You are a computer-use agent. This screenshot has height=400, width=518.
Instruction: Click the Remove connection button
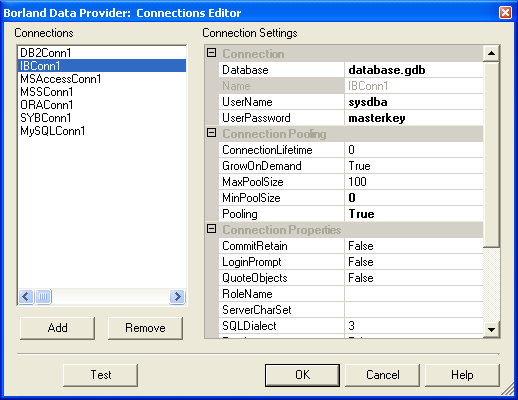[145, 328]
